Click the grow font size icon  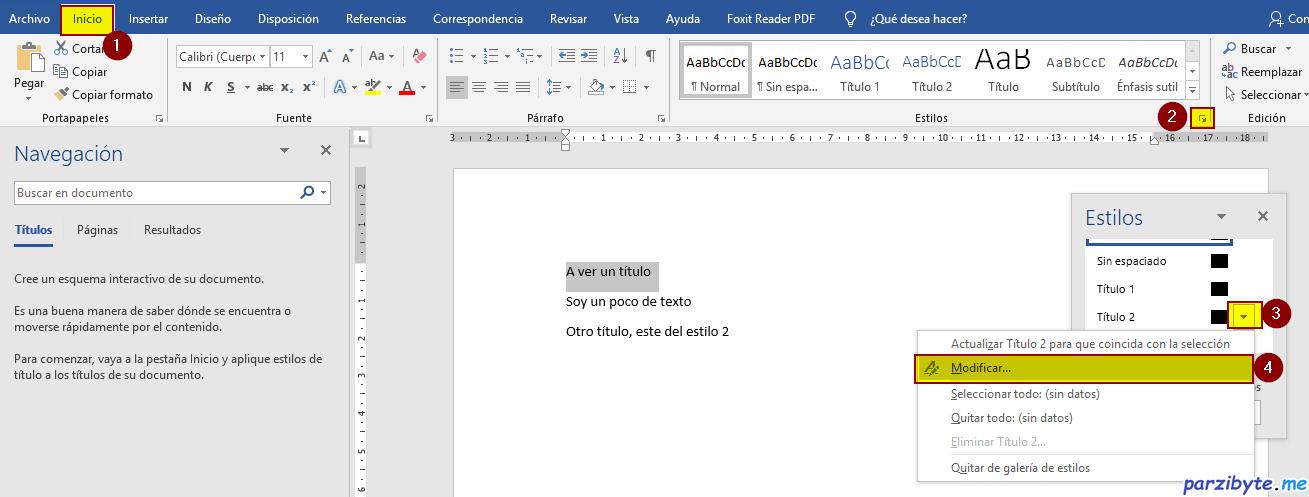point(326,57)
